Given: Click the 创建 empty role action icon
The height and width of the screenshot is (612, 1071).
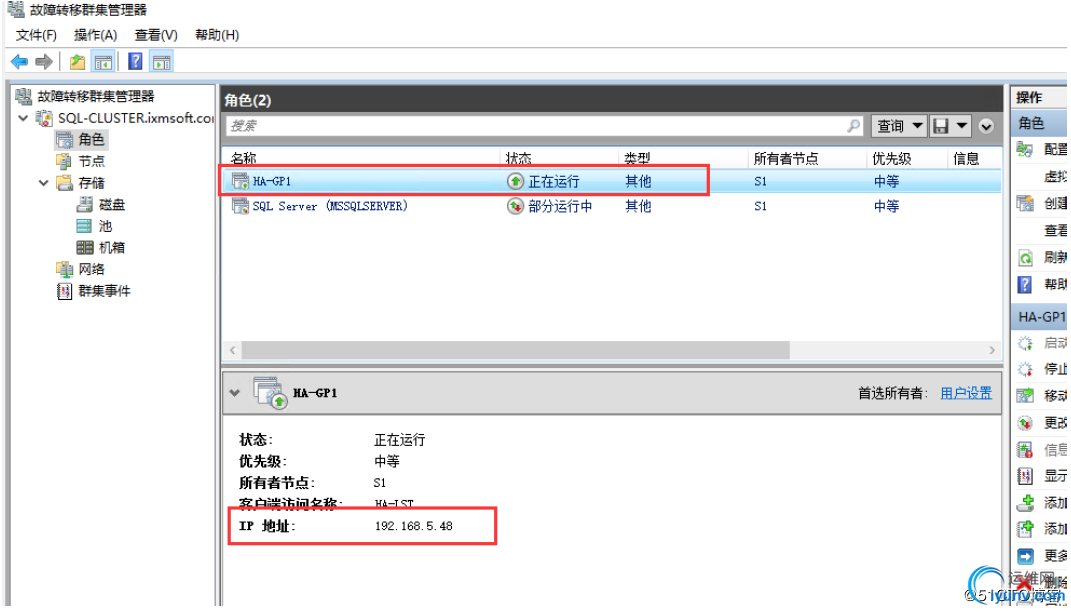Looking at the screenshot, I should click(x=1025, y=203).
